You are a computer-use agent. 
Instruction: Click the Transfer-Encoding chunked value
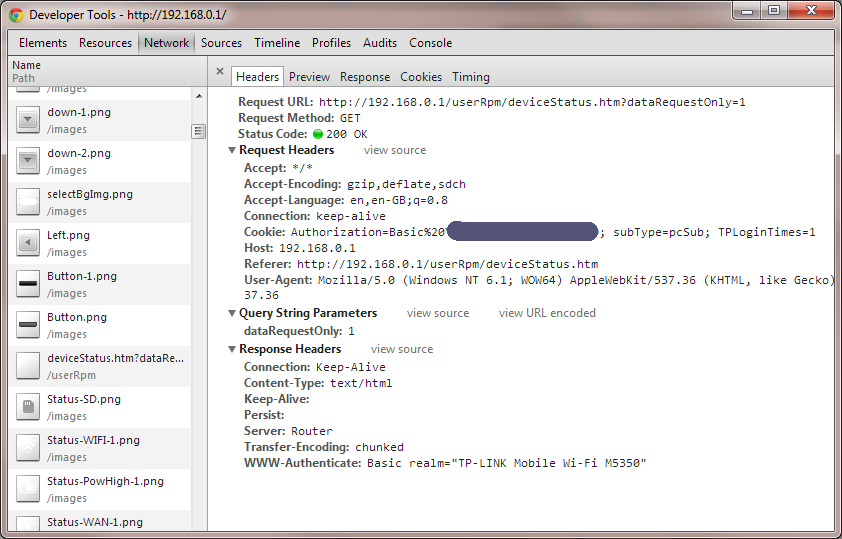(x=379, y=447)
